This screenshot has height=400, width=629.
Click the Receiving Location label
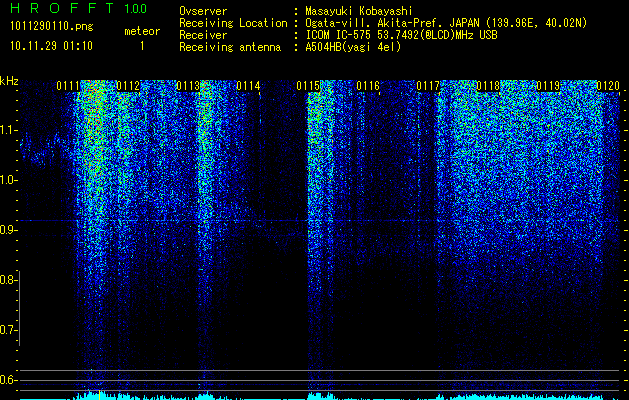pos(233,23)
